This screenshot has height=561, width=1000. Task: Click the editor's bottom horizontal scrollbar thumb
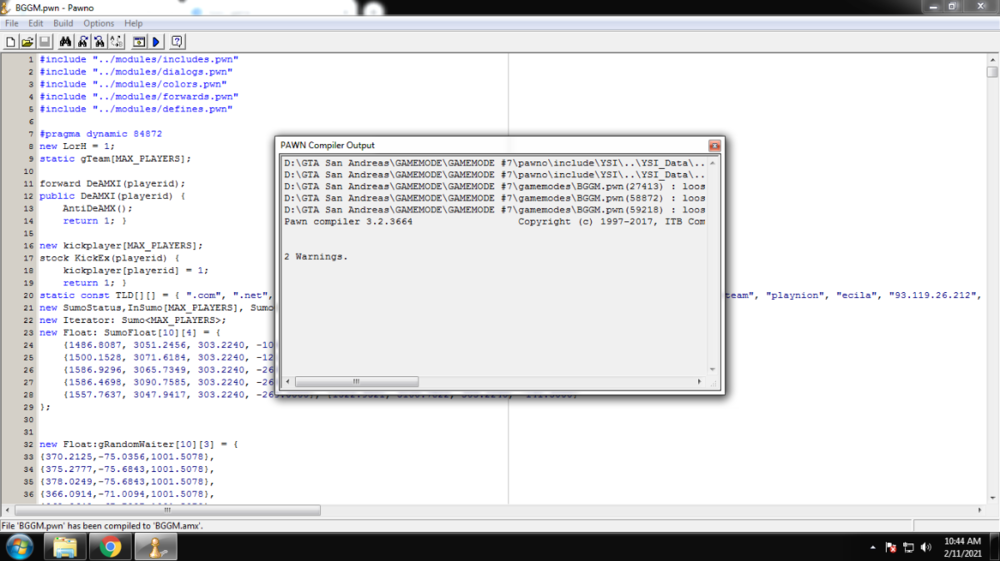click(x=166, y=510)
